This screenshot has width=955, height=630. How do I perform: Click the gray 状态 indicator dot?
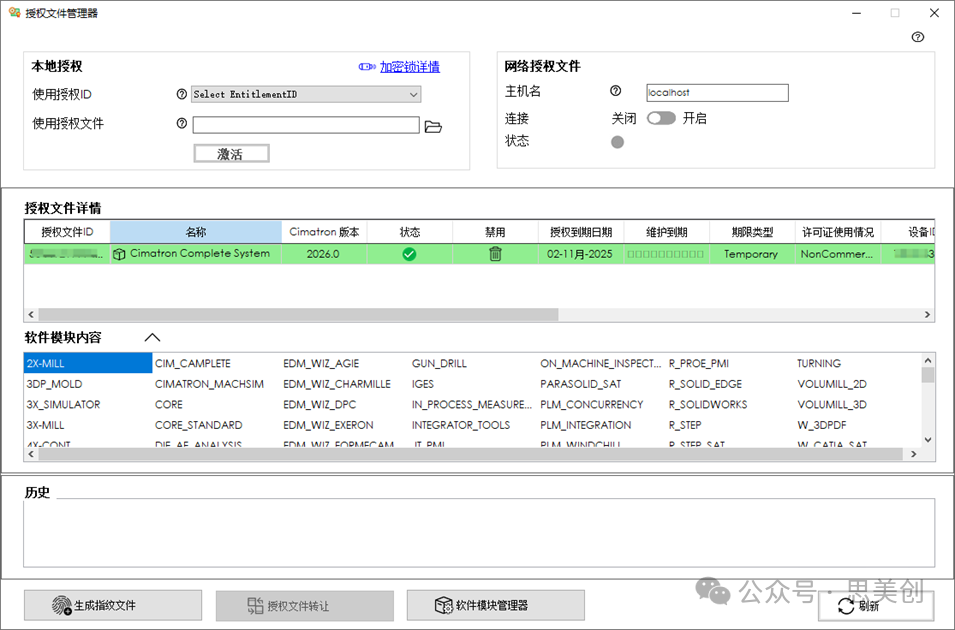(617, 142)
